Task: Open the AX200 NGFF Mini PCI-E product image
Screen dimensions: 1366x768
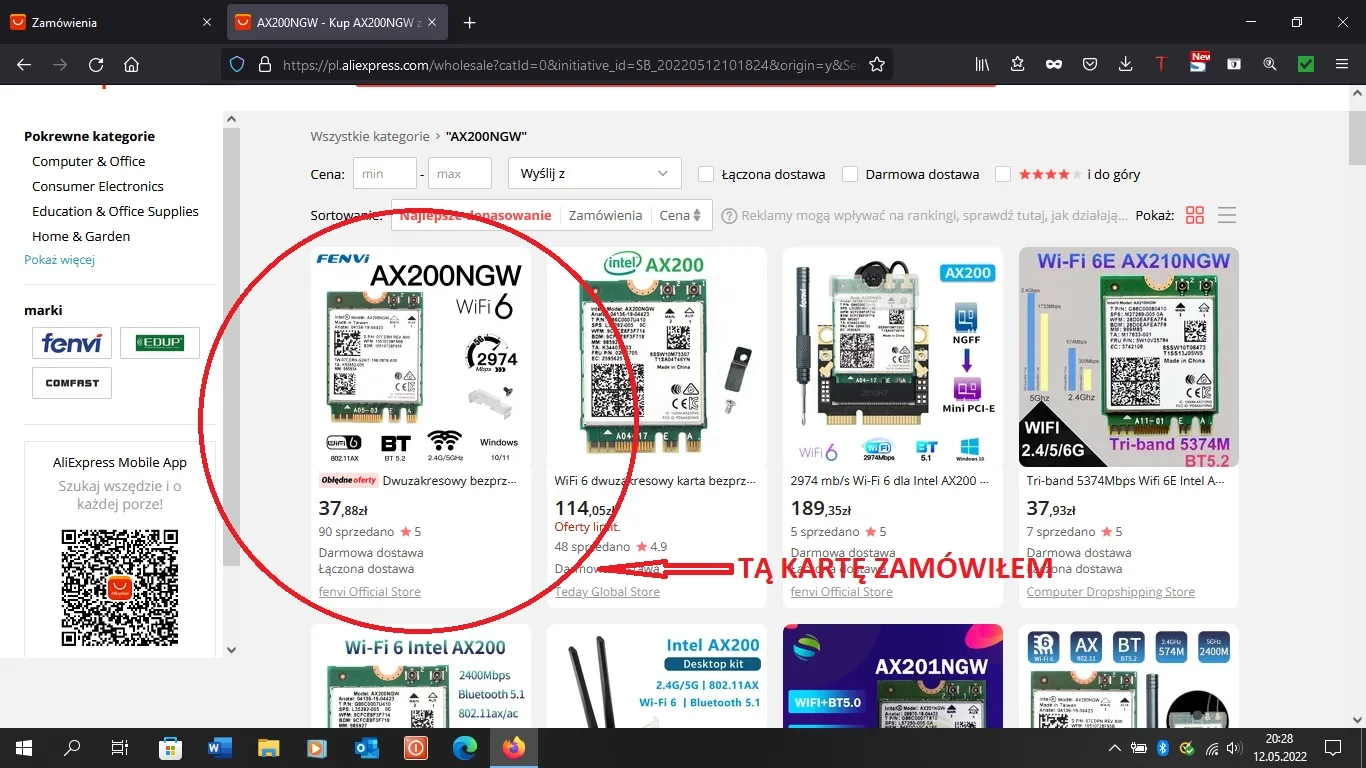Action: (893, 357)
